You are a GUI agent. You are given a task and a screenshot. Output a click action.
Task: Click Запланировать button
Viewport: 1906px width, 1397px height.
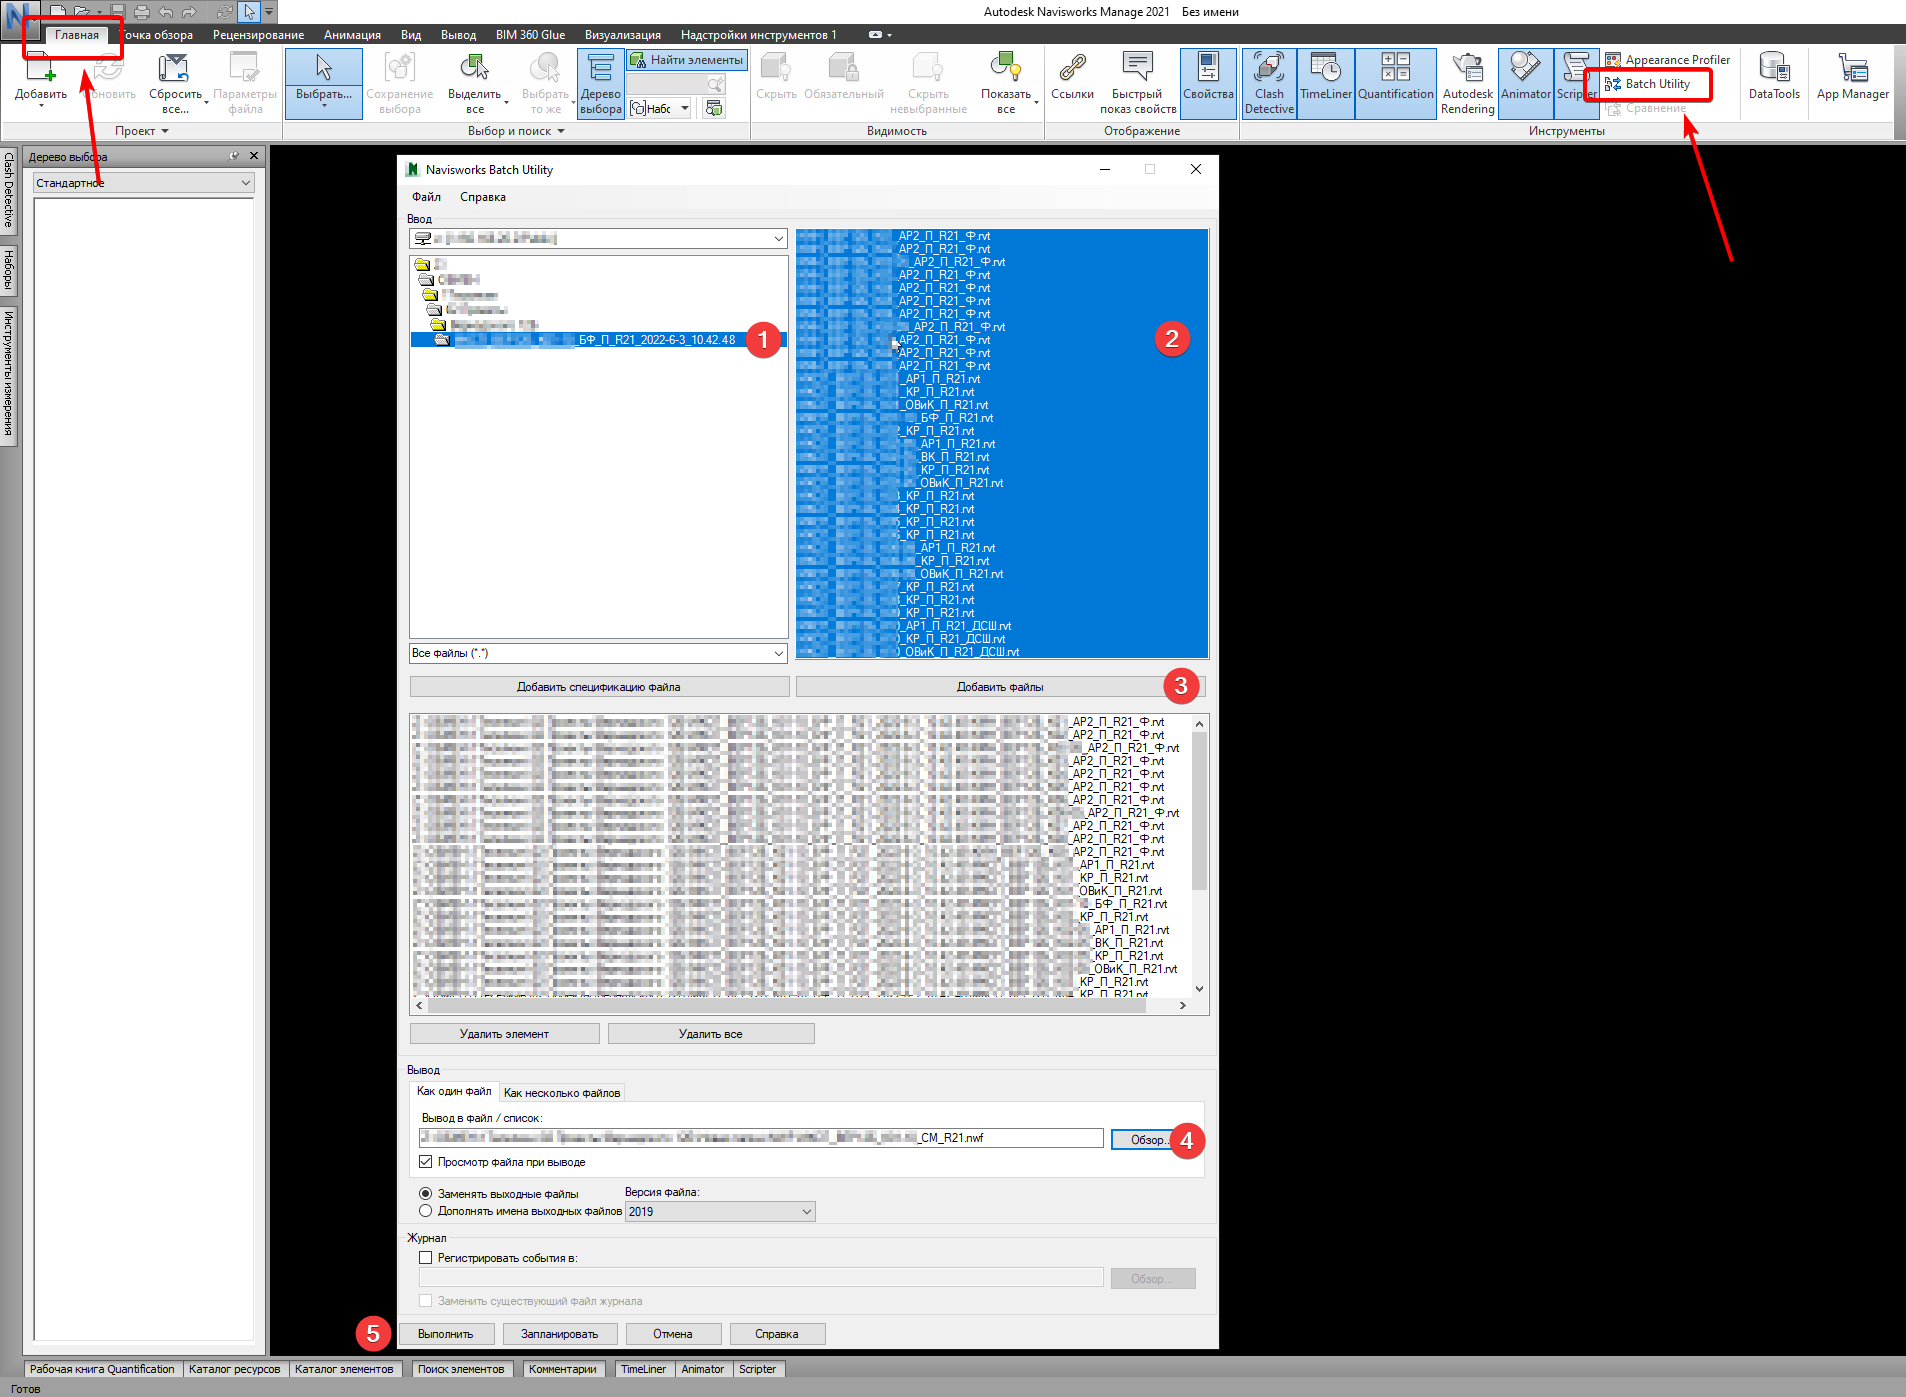coord(559,1334)
